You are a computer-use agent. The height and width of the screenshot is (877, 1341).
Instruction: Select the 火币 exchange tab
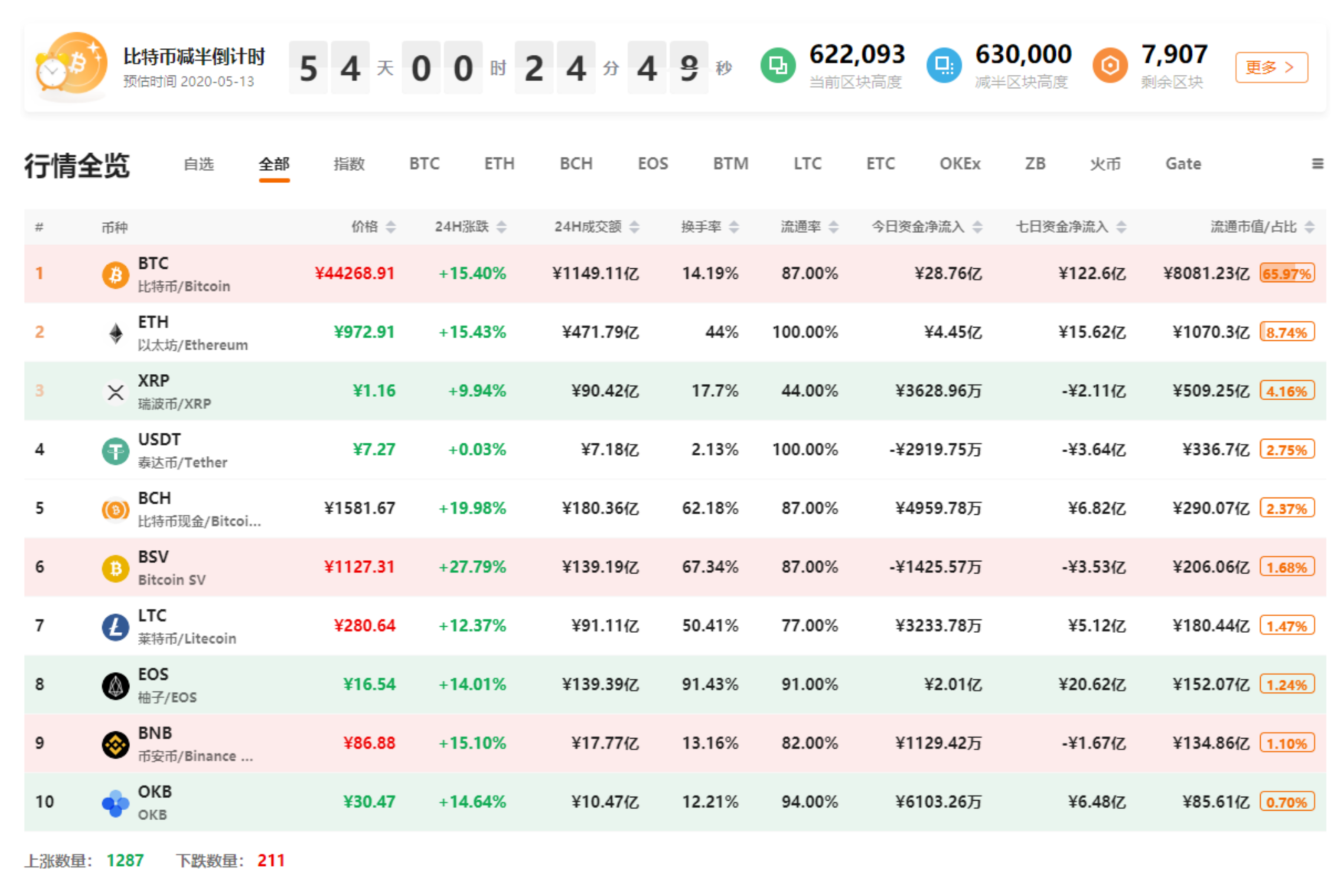(x=1105, y=164)
